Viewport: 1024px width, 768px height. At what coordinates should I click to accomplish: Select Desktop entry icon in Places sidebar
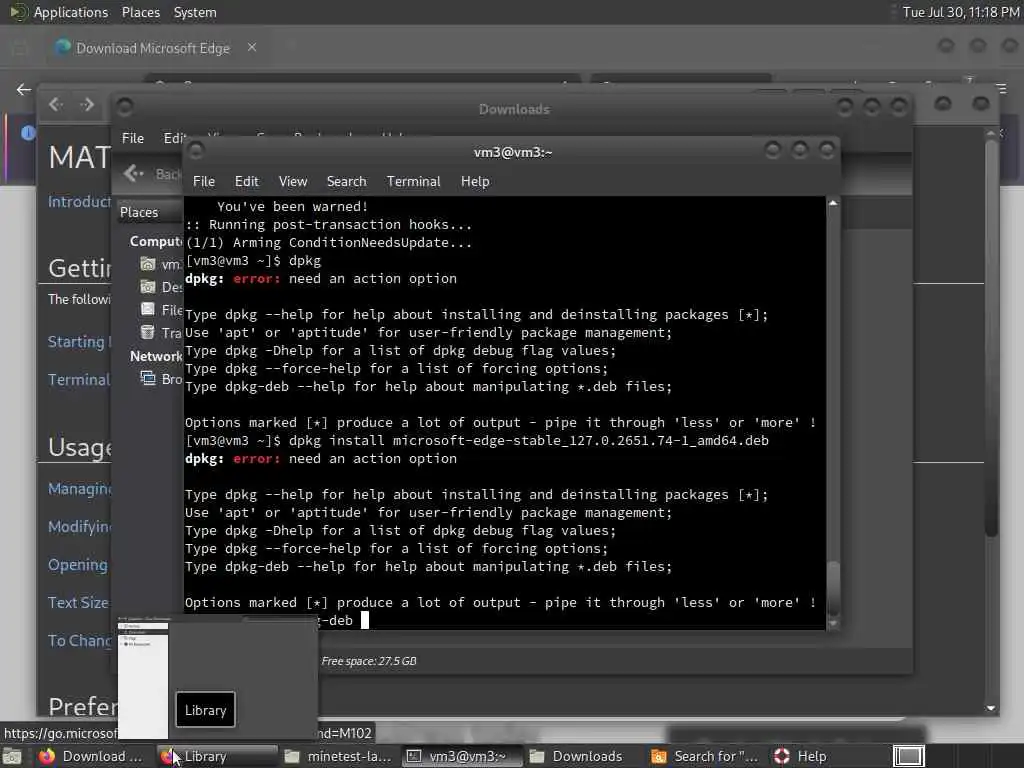[x=148, y=287]
